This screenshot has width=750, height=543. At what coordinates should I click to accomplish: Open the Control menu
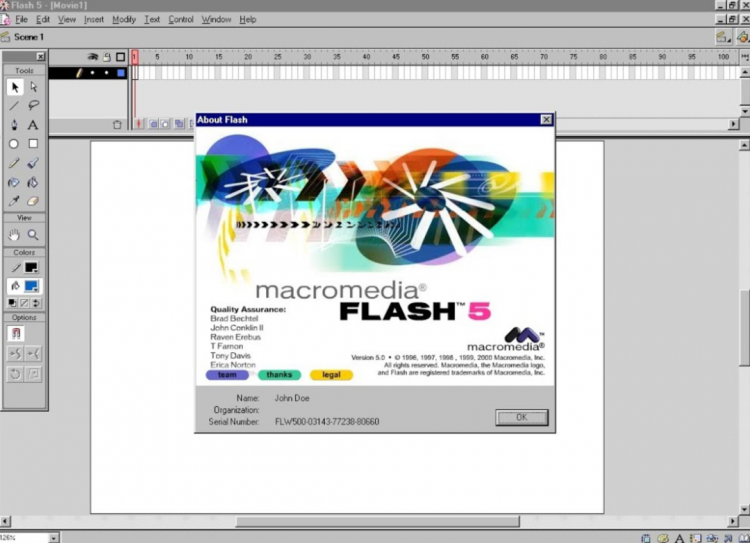point(180,20)
